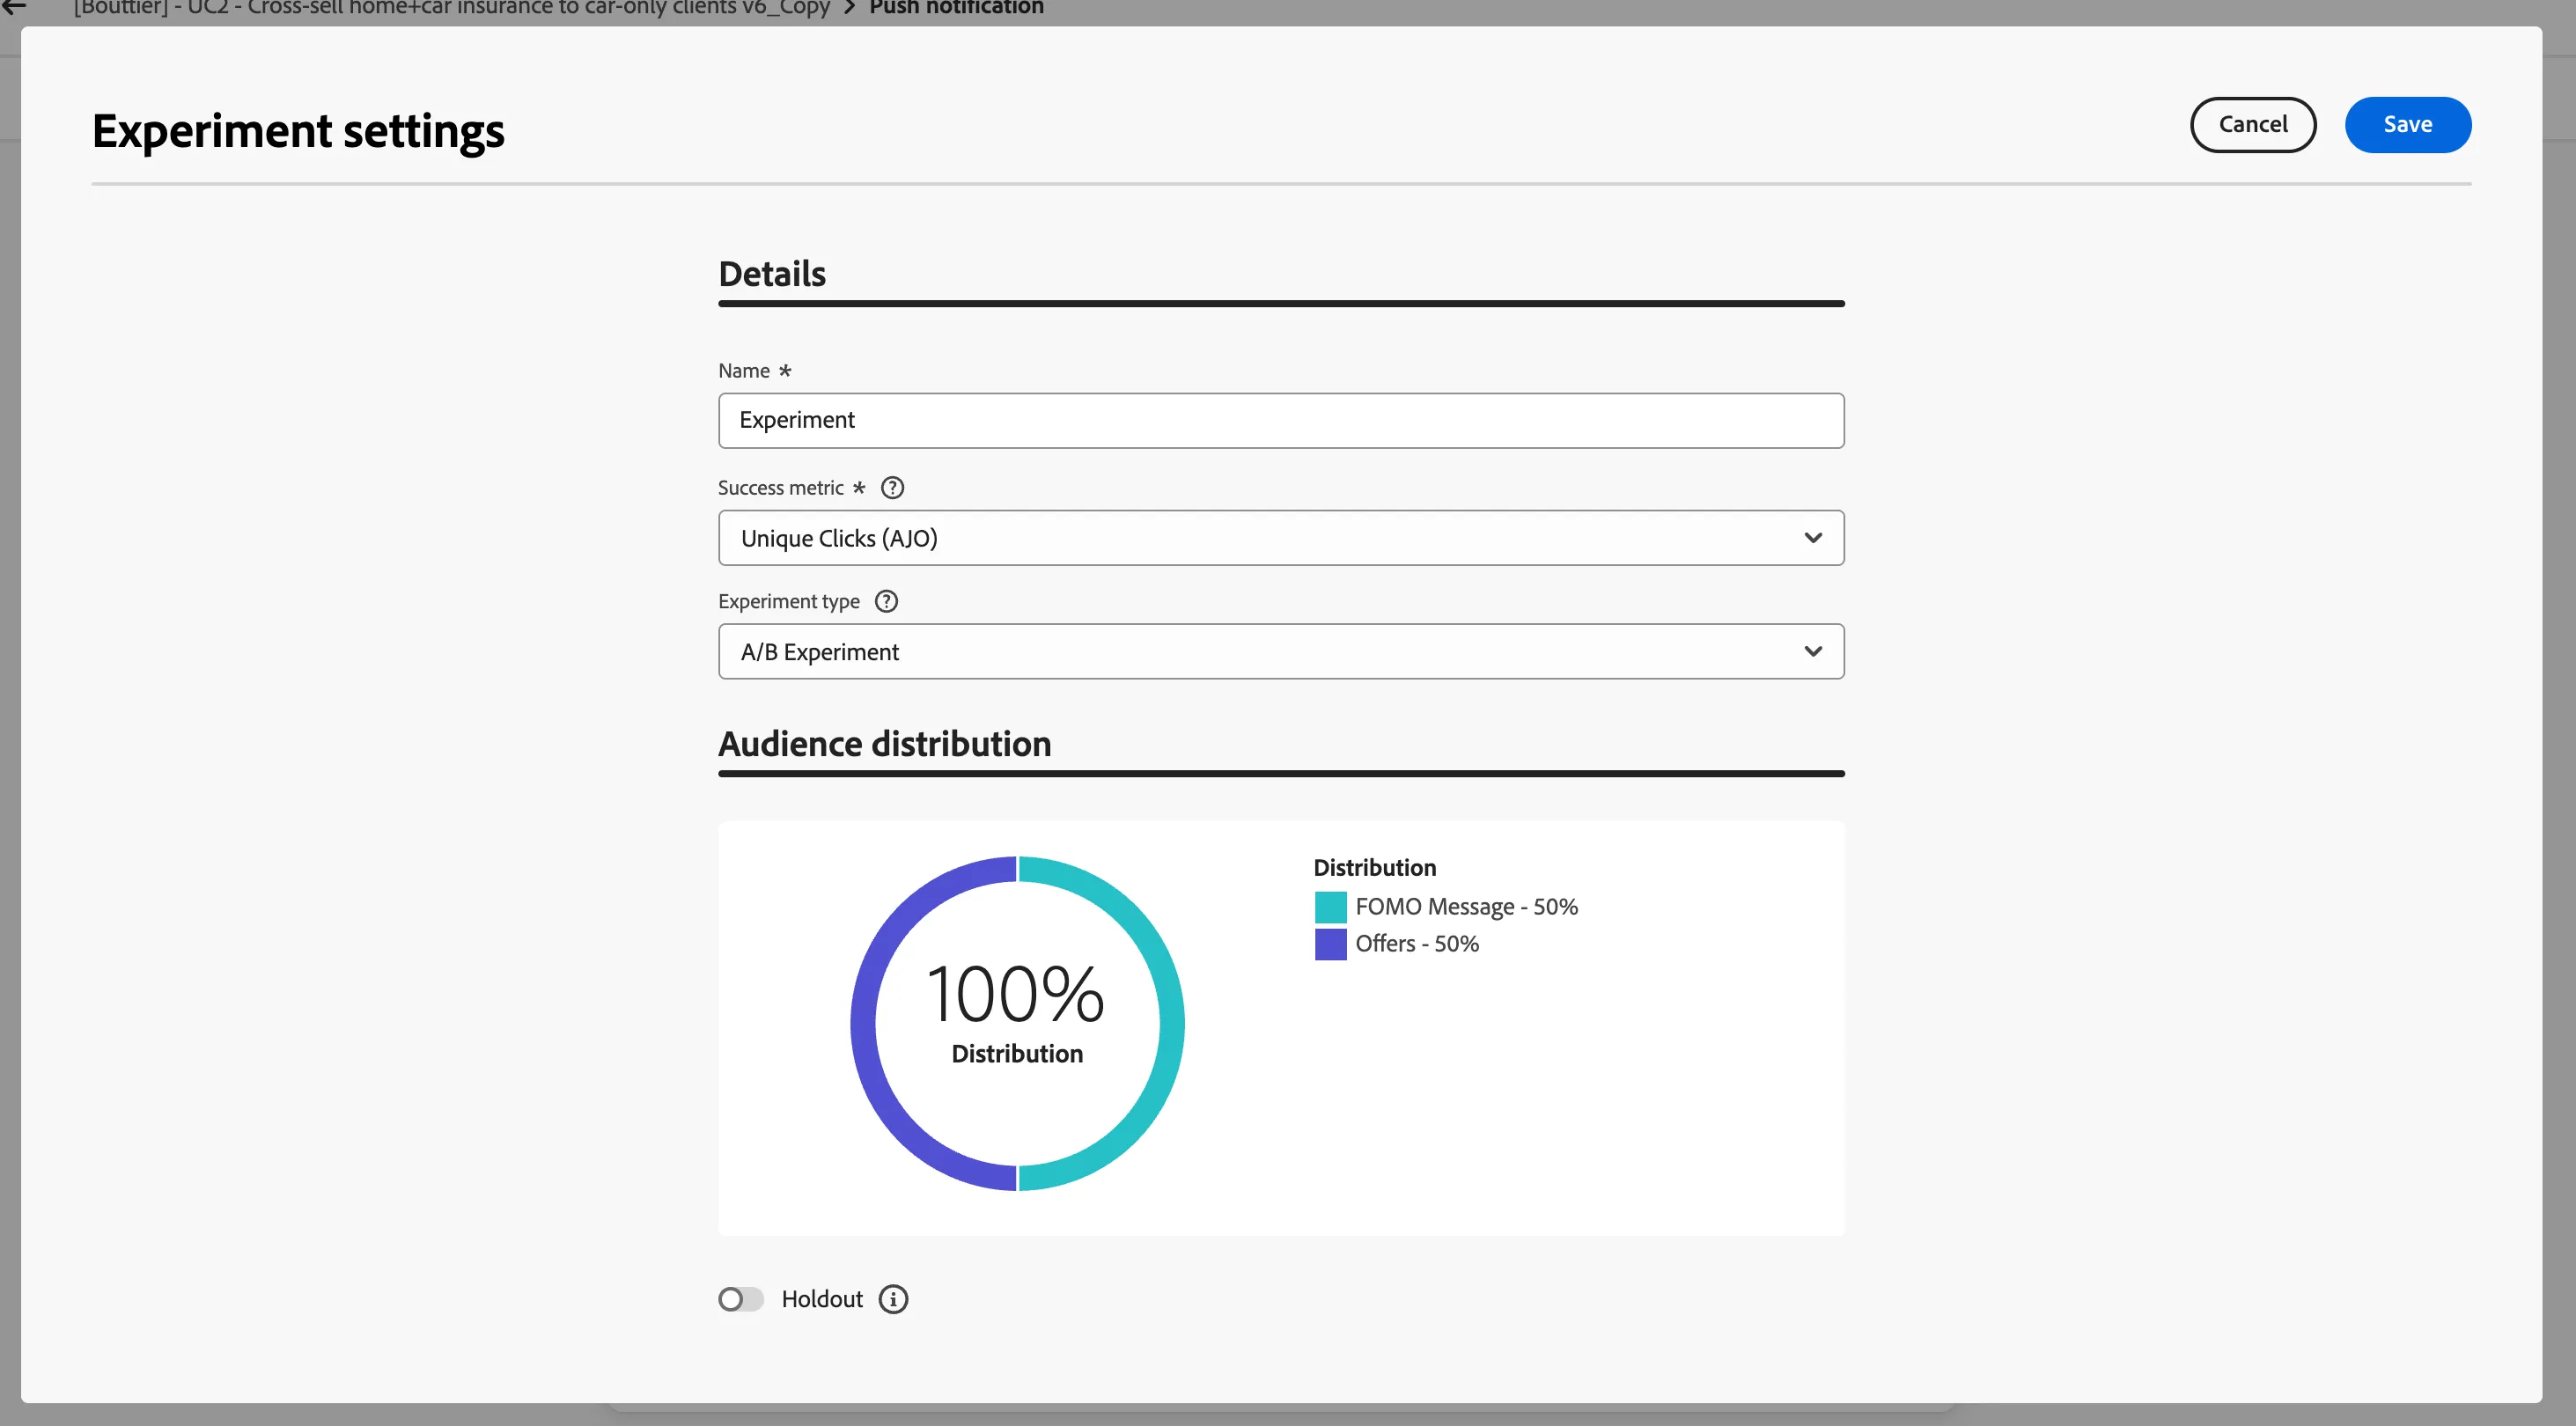Screen dimensions: 2576x1426
Task: Click the 'FOMO Message - 50%' legend text
Action: coord(1466,907)
